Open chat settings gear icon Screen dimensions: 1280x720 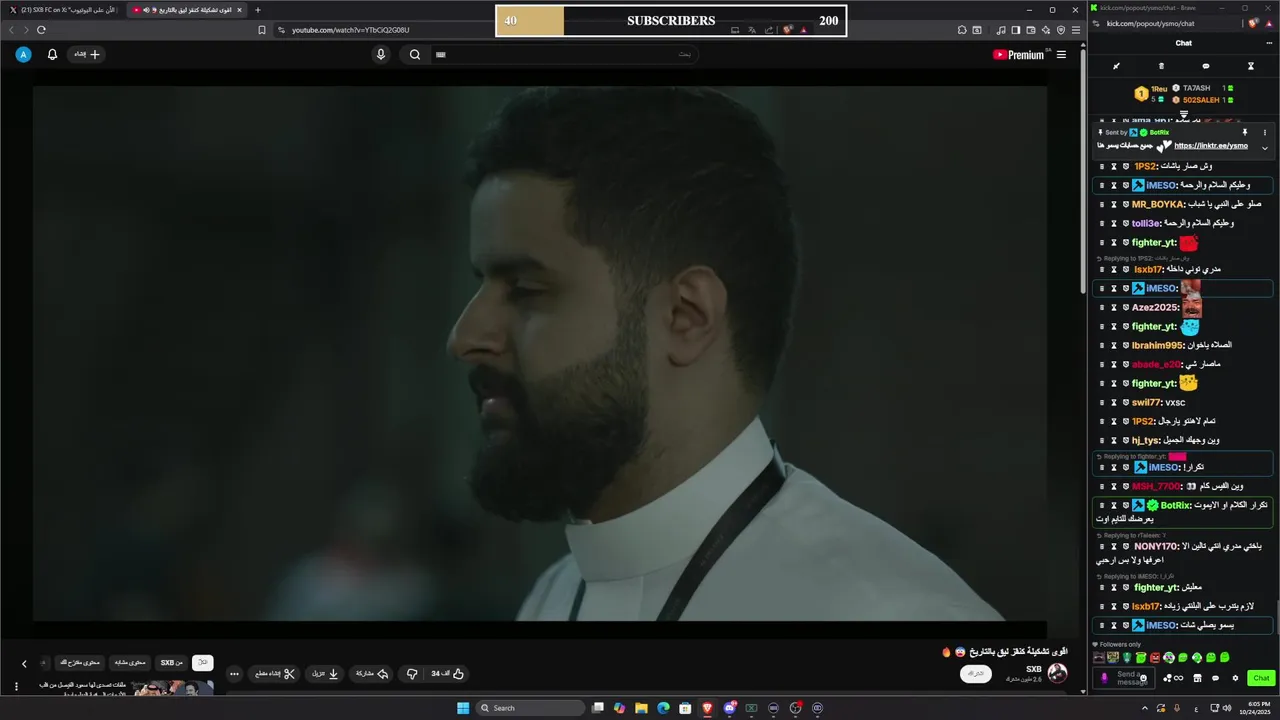pyautogui.click(x=1235, y=678)
